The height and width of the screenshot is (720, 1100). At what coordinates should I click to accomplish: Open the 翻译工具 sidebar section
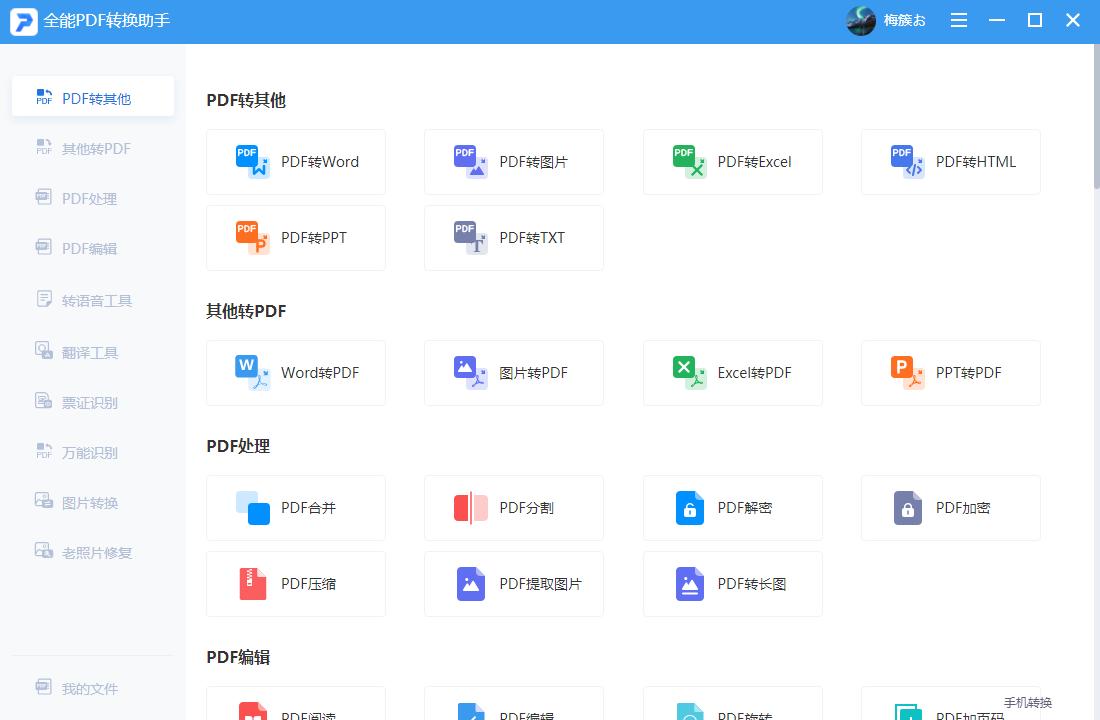(x=92, y=351)
